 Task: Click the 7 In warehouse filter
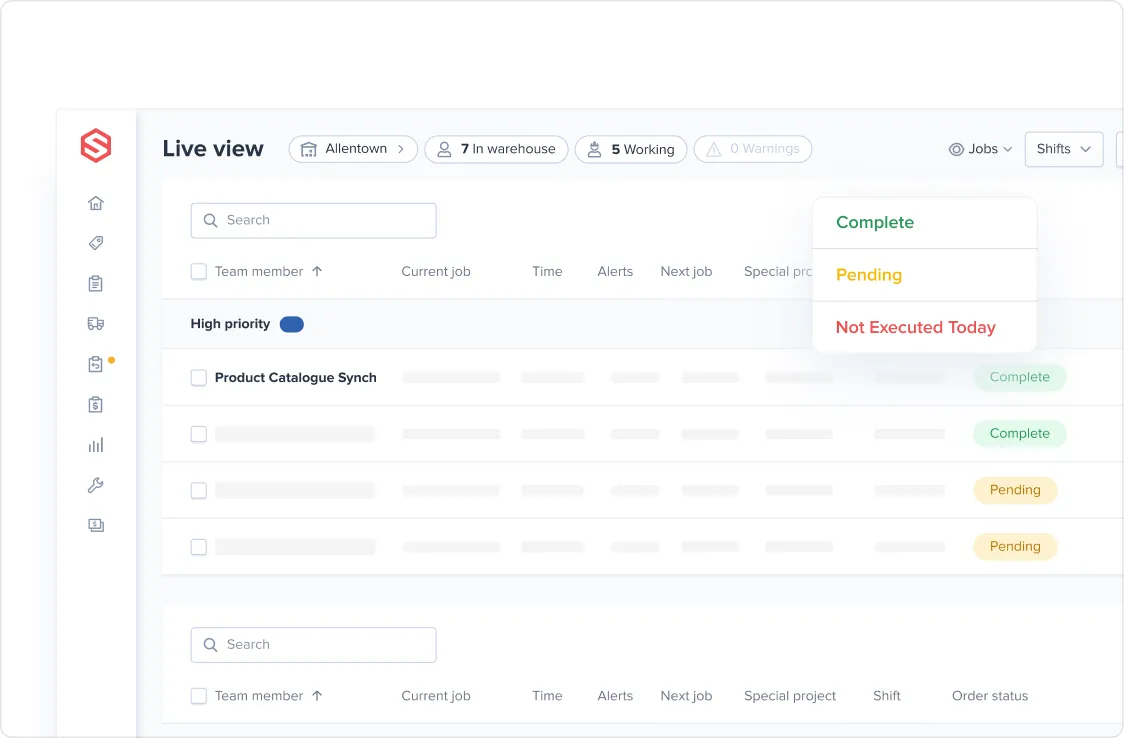496,148
